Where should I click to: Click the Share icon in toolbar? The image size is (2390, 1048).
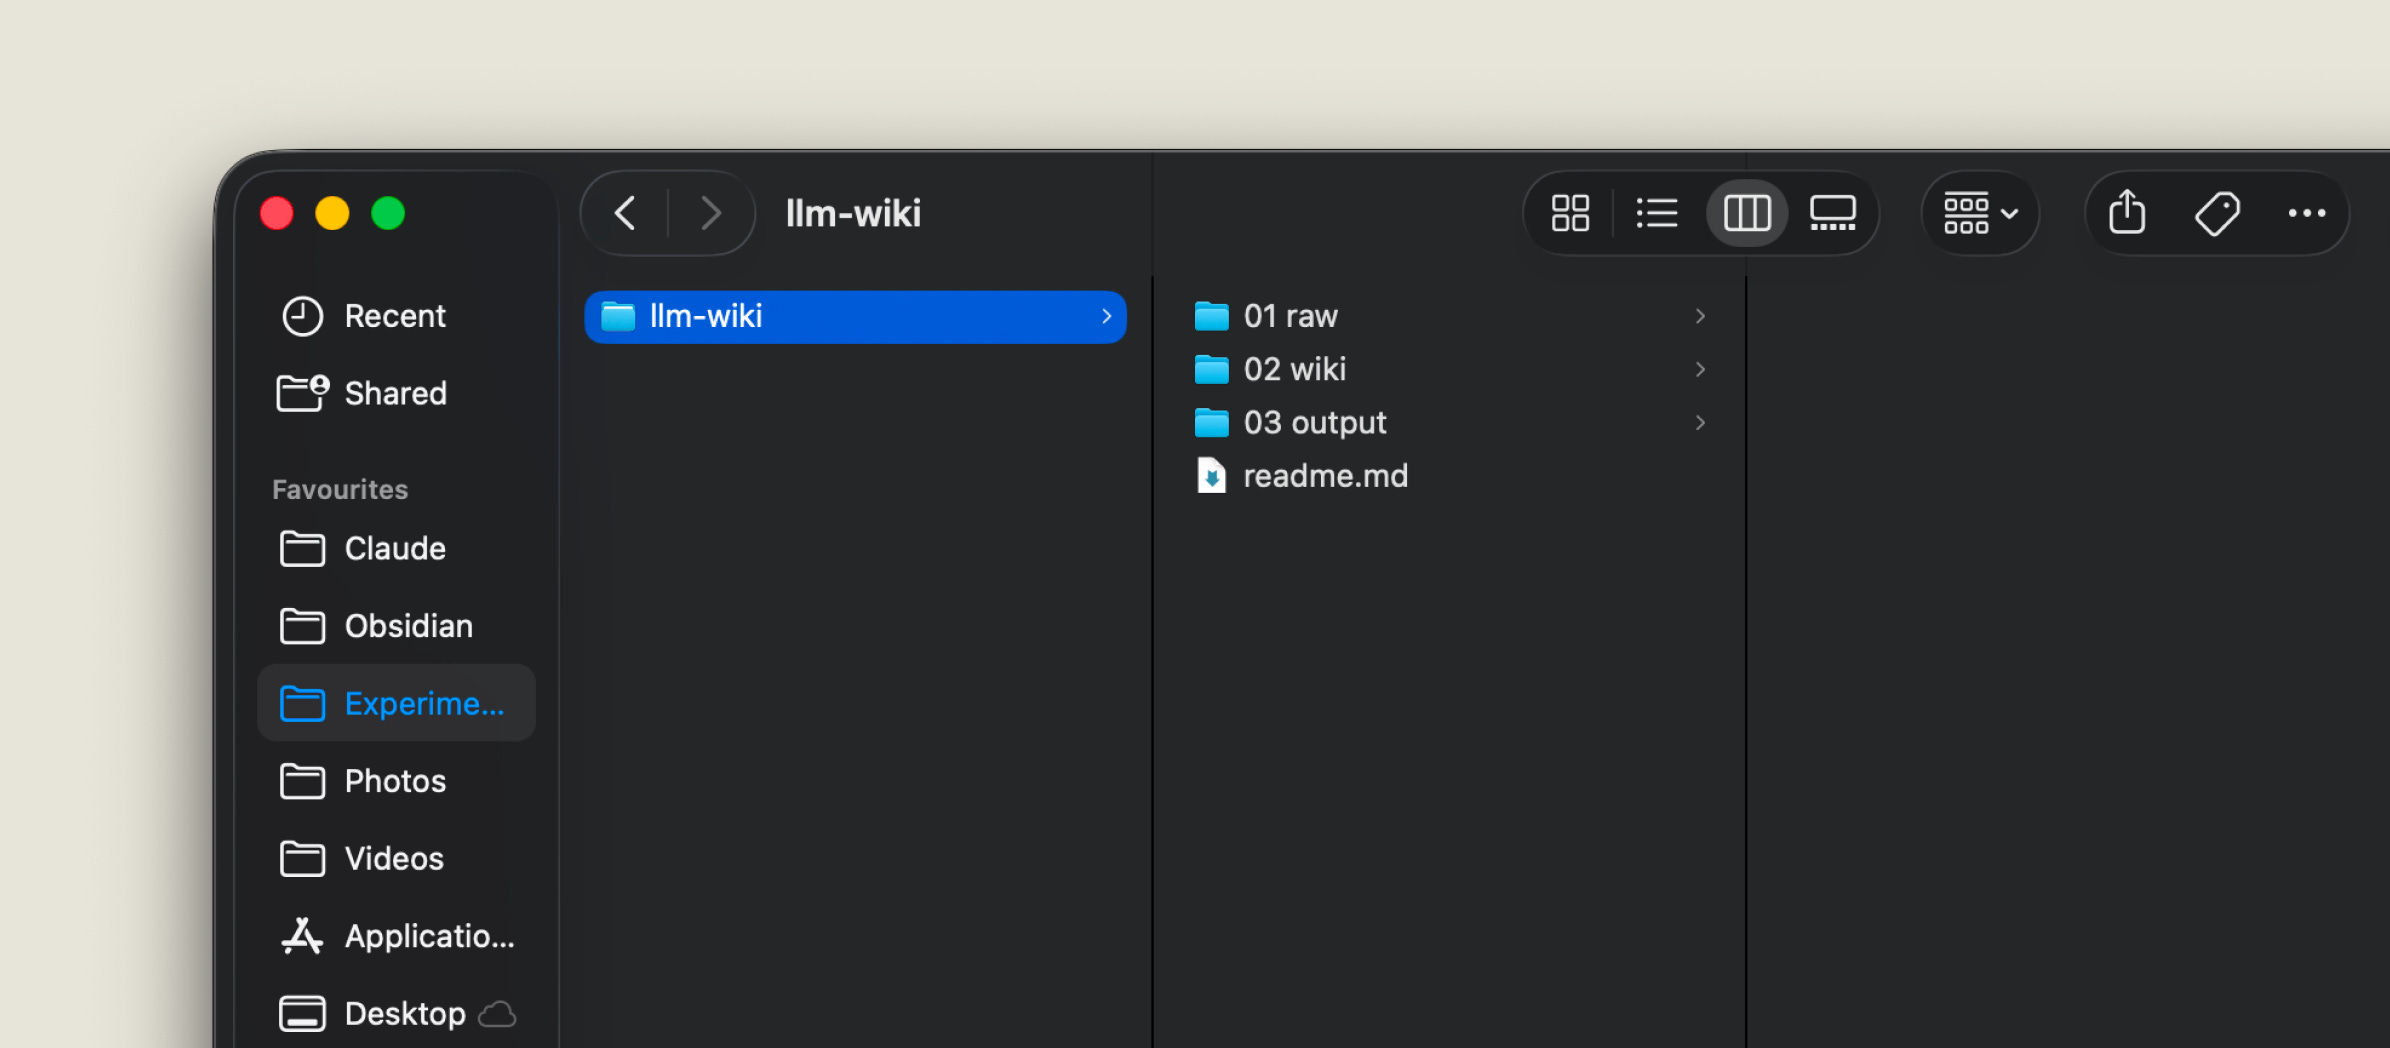(x=2127, y=212)
